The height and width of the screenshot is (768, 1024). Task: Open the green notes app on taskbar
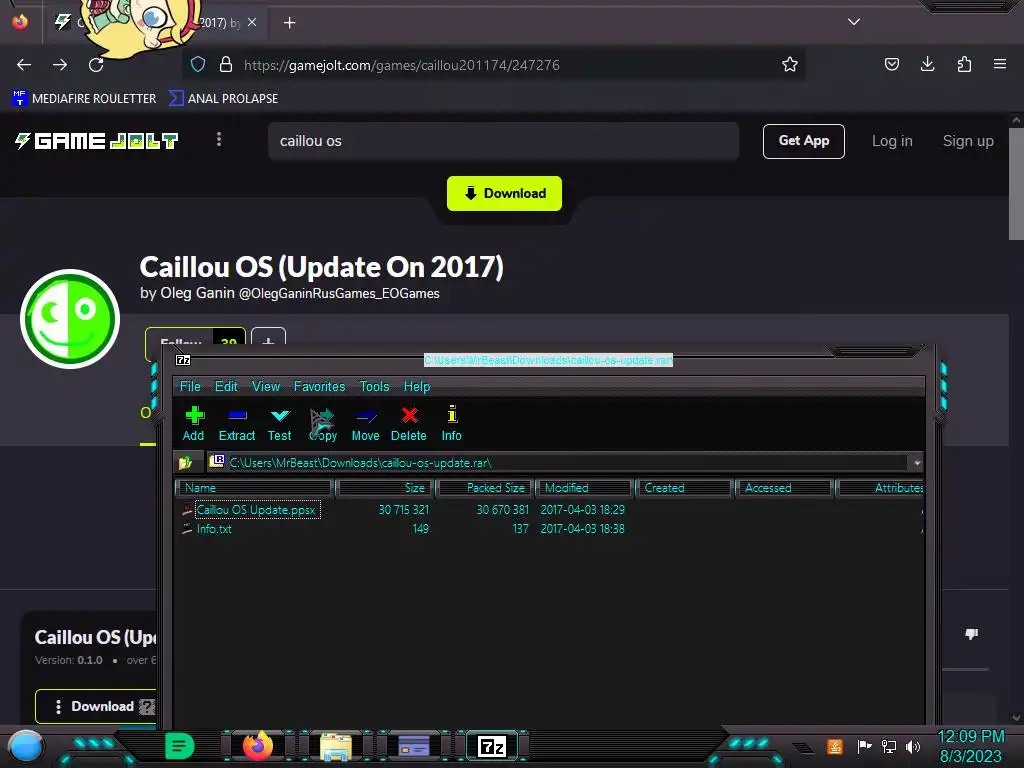click(180, 746)
